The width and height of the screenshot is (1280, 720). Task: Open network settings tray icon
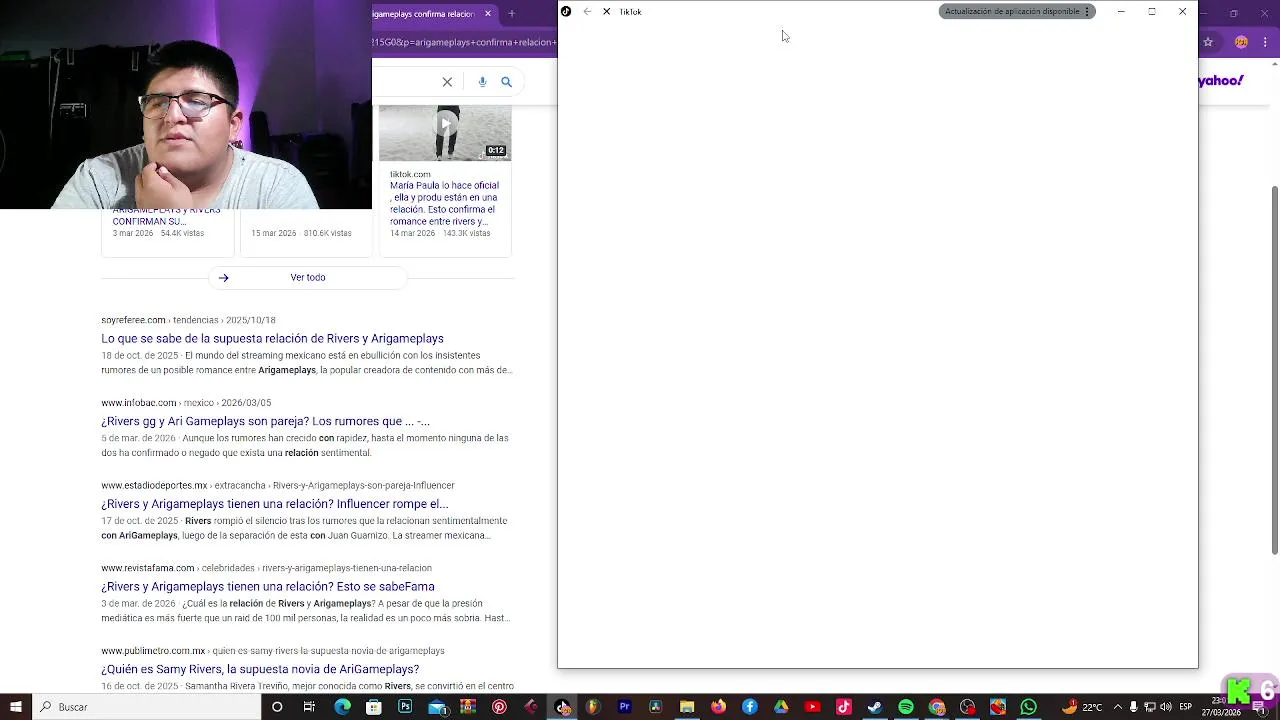coord(1150,707)
